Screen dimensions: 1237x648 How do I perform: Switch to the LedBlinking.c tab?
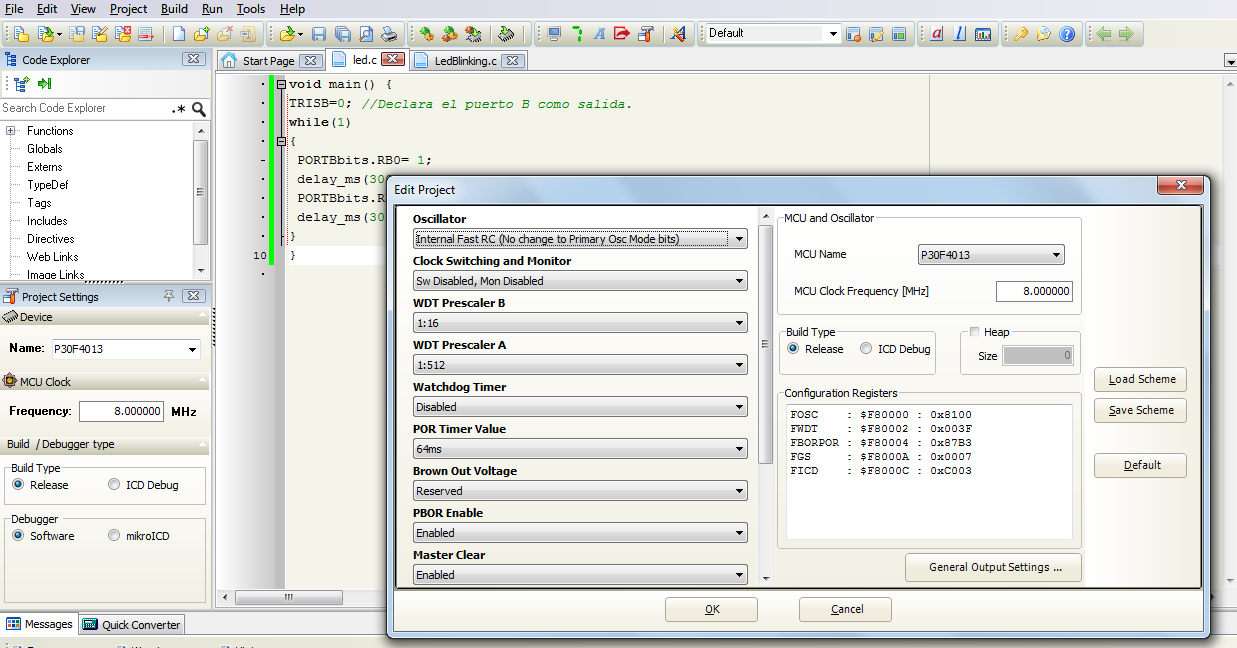click(x=465, y=61)
